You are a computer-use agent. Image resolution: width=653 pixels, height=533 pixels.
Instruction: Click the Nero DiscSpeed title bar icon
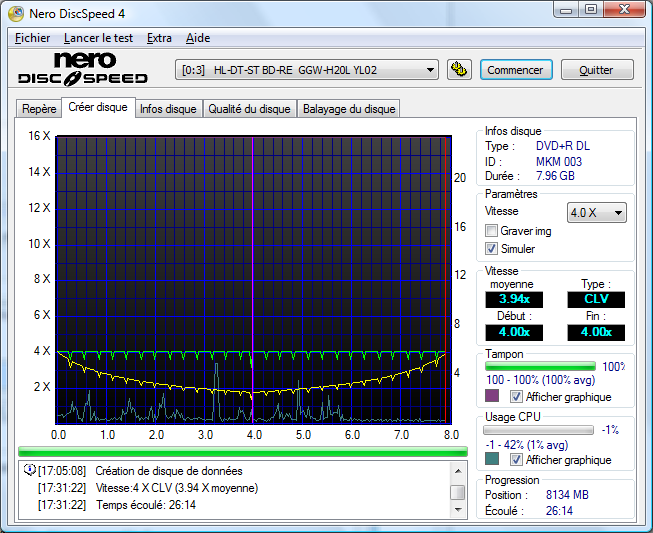(x=16, y=13)
